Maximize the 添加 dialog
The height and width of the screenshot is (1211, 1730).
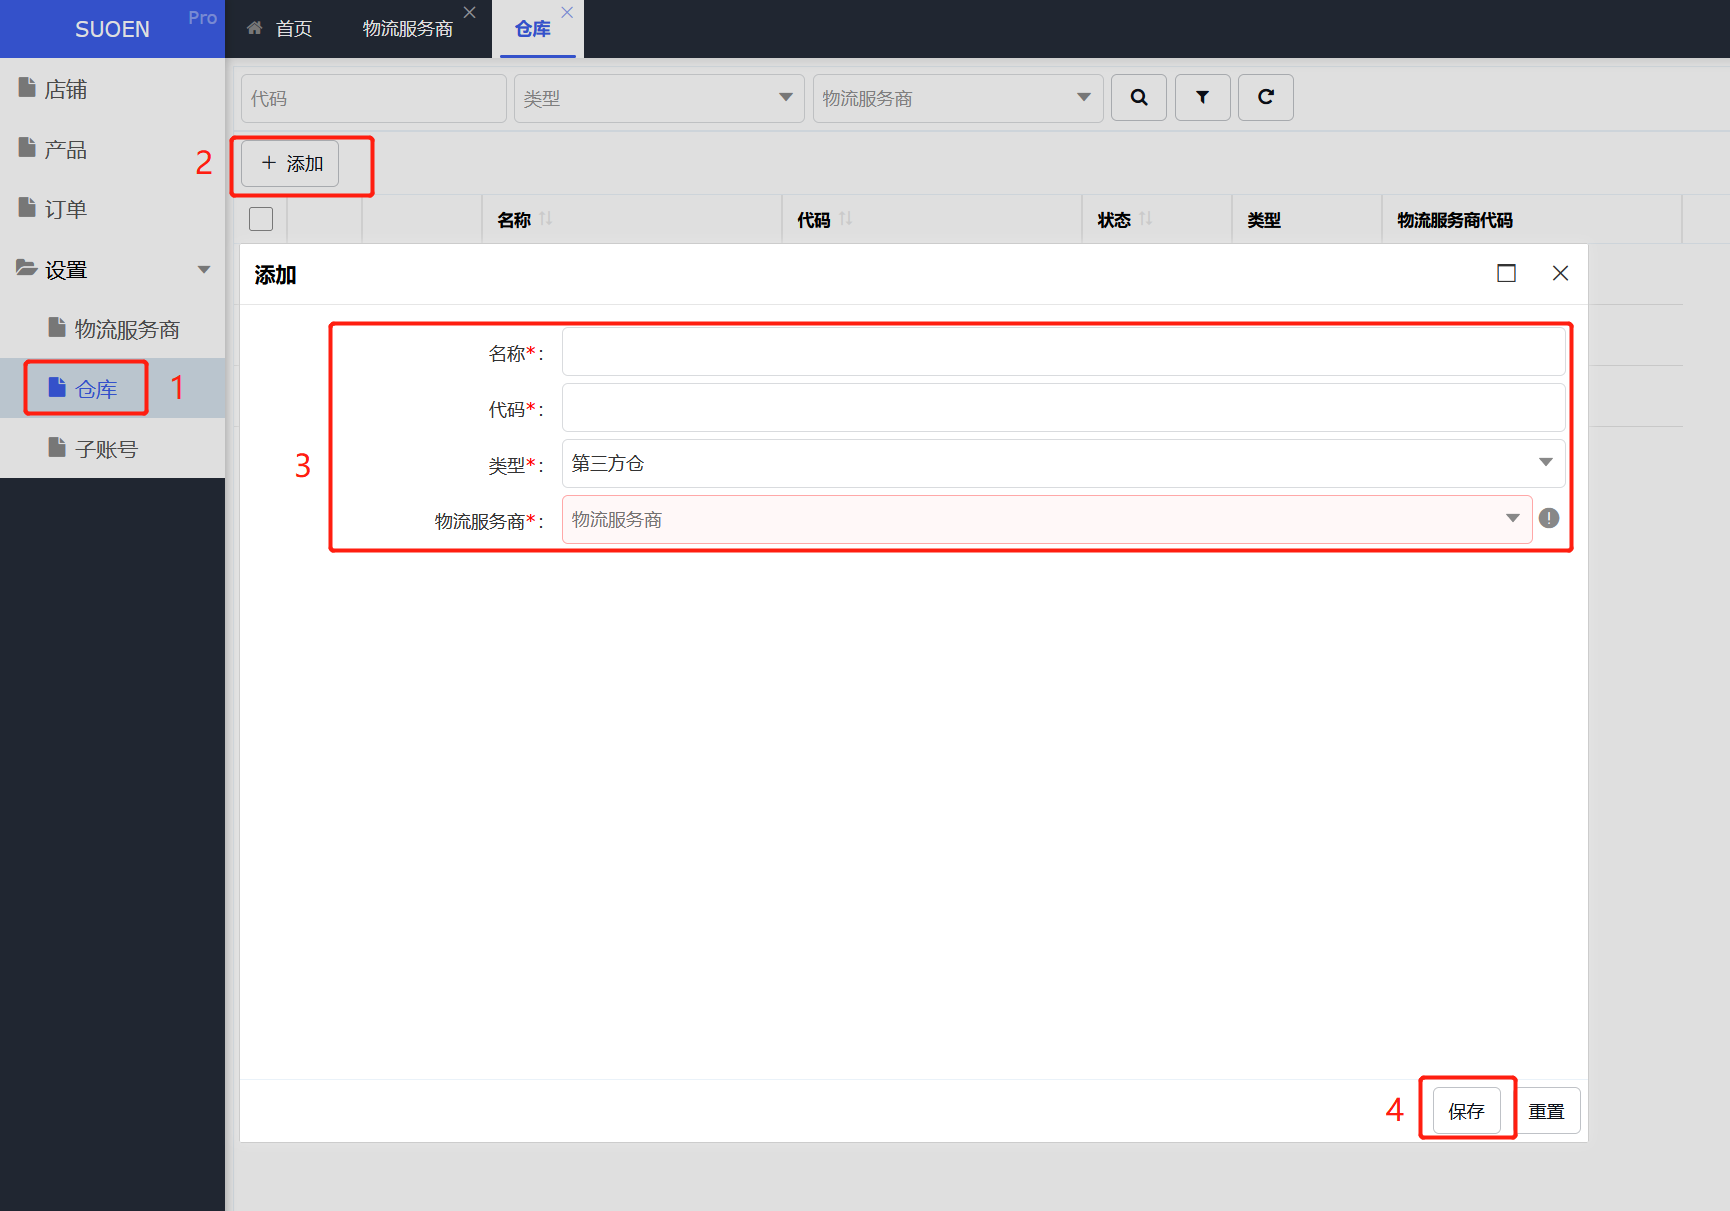[x=1506, y=274]
